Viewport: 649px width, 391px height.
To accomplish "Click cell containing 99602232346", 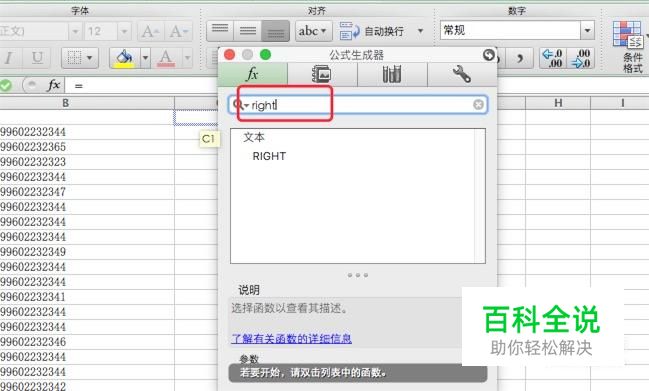I will coord(87,342).
